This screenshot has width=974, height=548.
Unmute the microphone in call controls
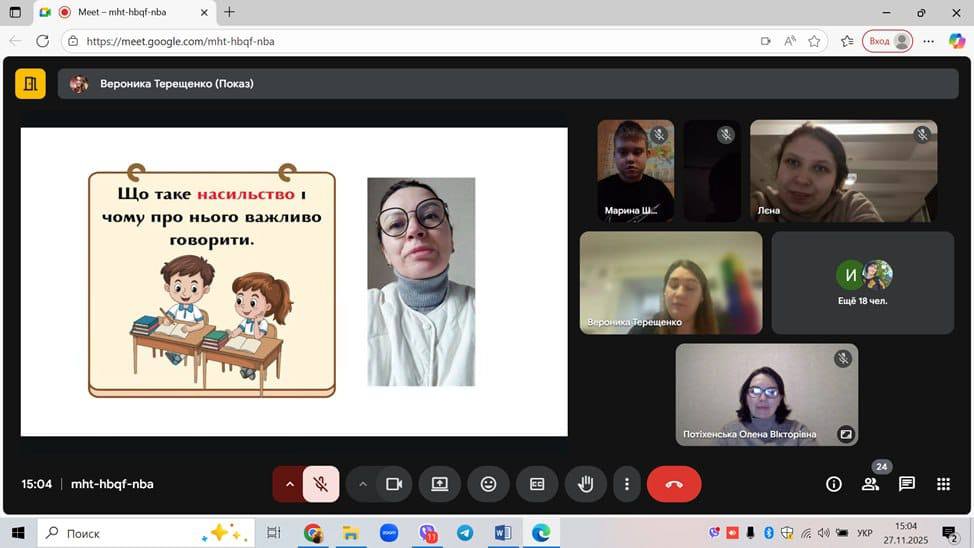point(321,484)
